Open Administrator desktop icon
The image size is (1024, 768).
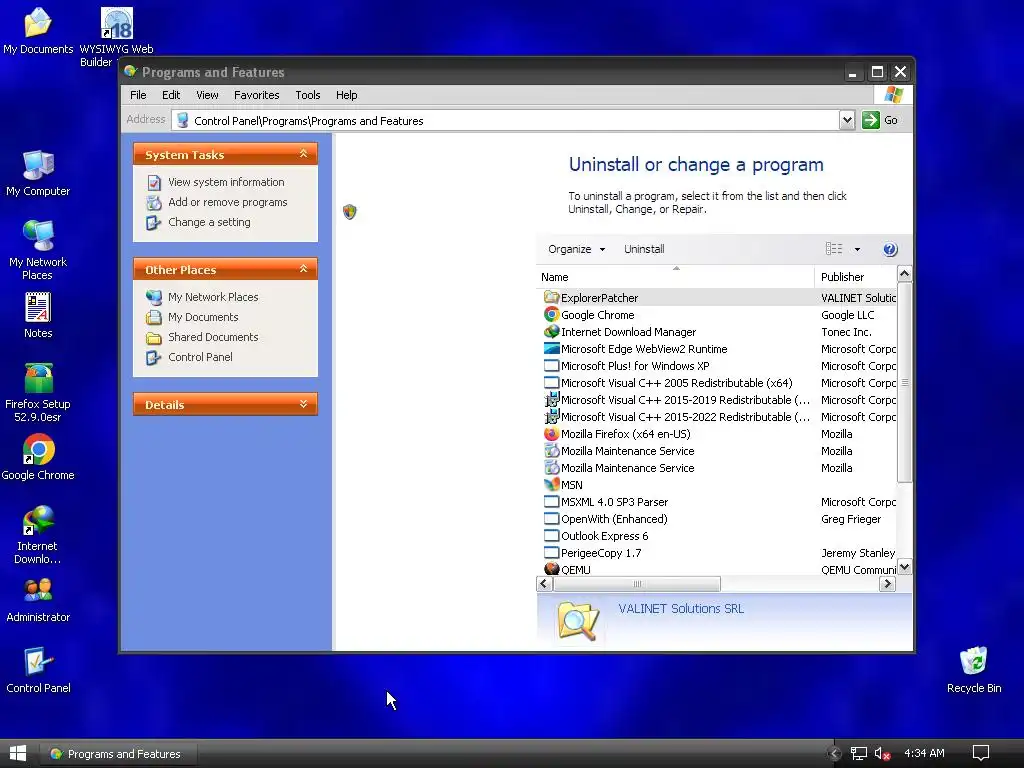pyautogui.click(x=38, y=600)
